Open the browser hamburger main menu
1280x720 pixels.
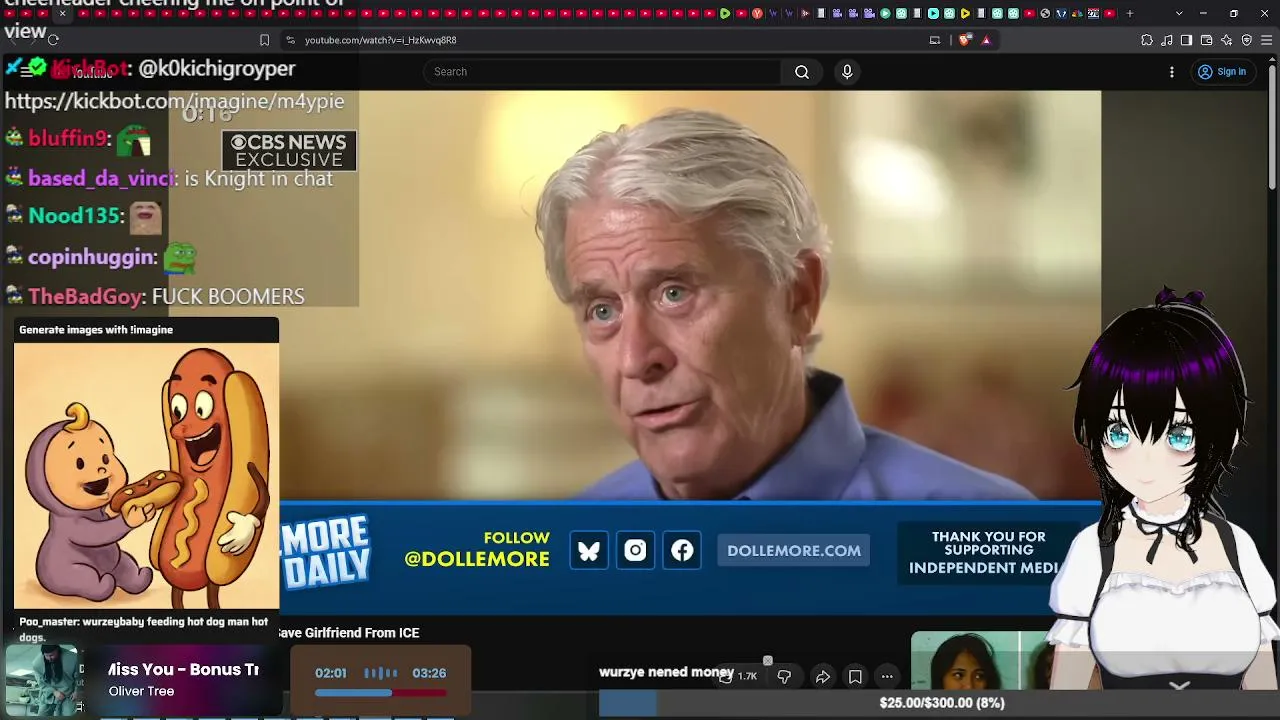(1266, 40)
